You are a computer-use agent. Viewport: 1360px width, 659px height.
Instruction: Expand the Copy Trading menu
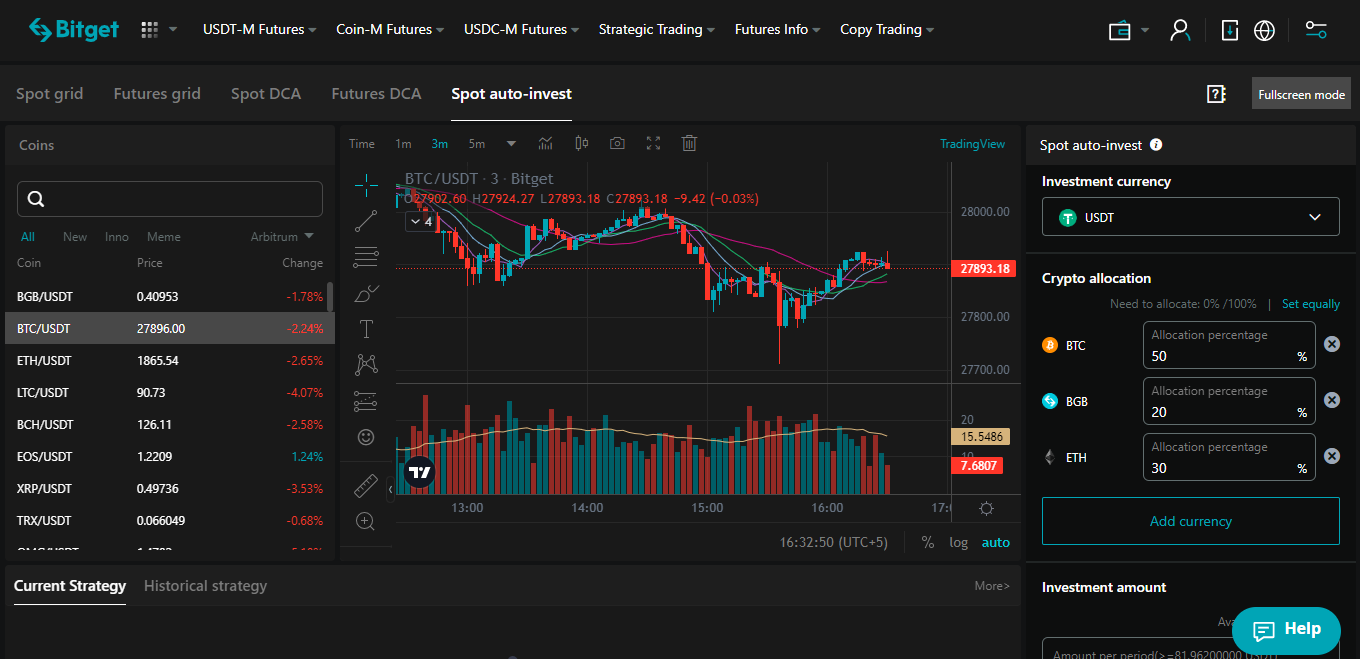tap(888, 30)
